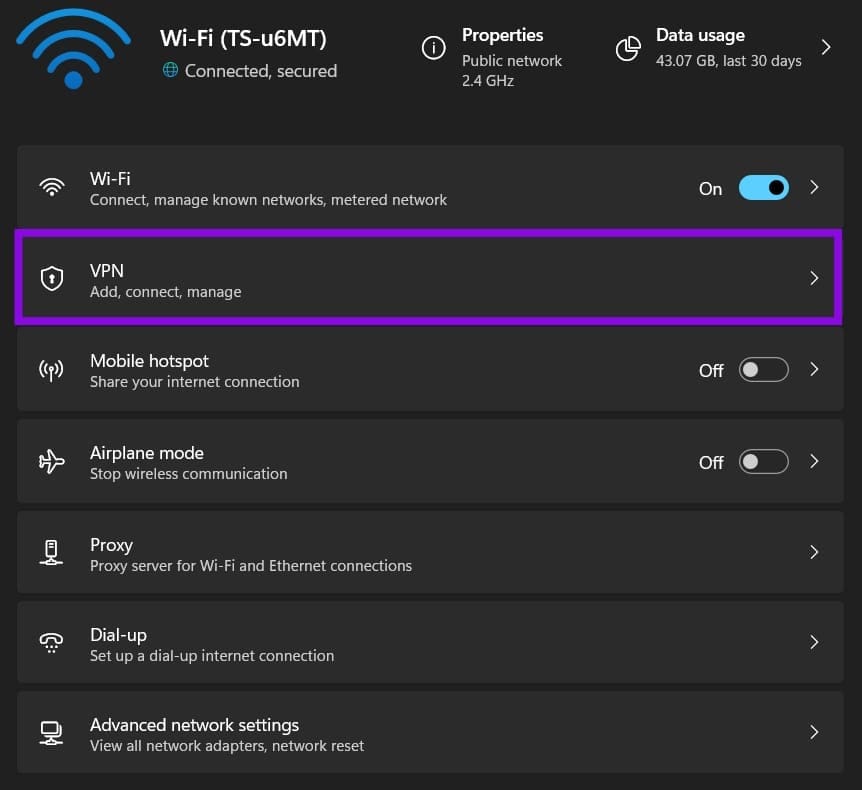Click 'Connect, manage known networks, metered network'
Image resolution: width=862 pixels, height=790 pixels.
click(268, 200)
